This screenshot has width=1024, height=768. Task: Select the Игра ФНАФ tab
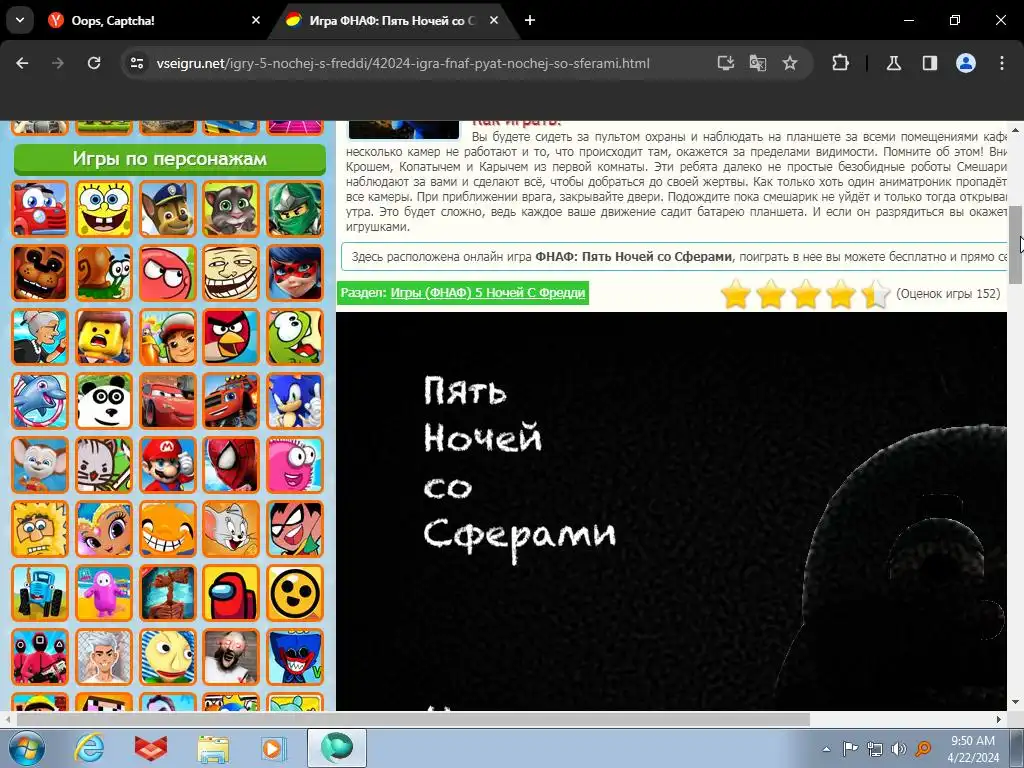(392, 21)
